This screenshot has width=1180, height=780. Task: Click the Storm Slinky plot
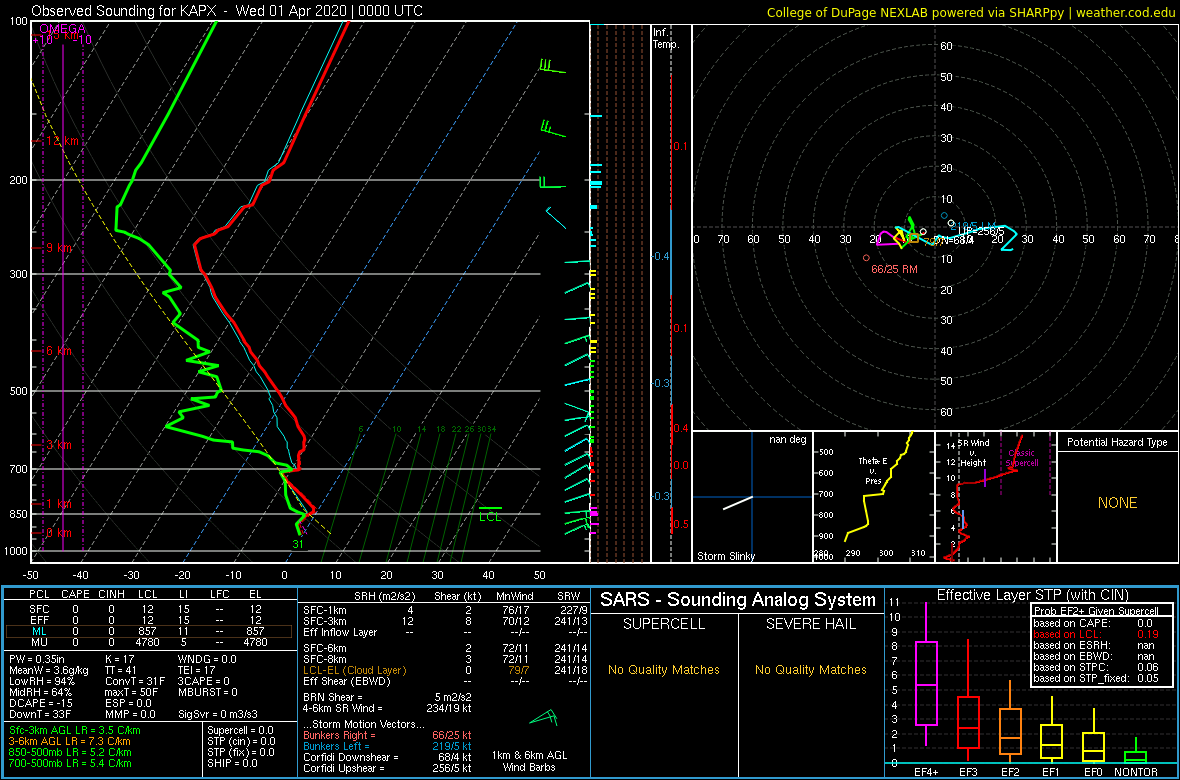pyautogui.click(x=752, y=497)
